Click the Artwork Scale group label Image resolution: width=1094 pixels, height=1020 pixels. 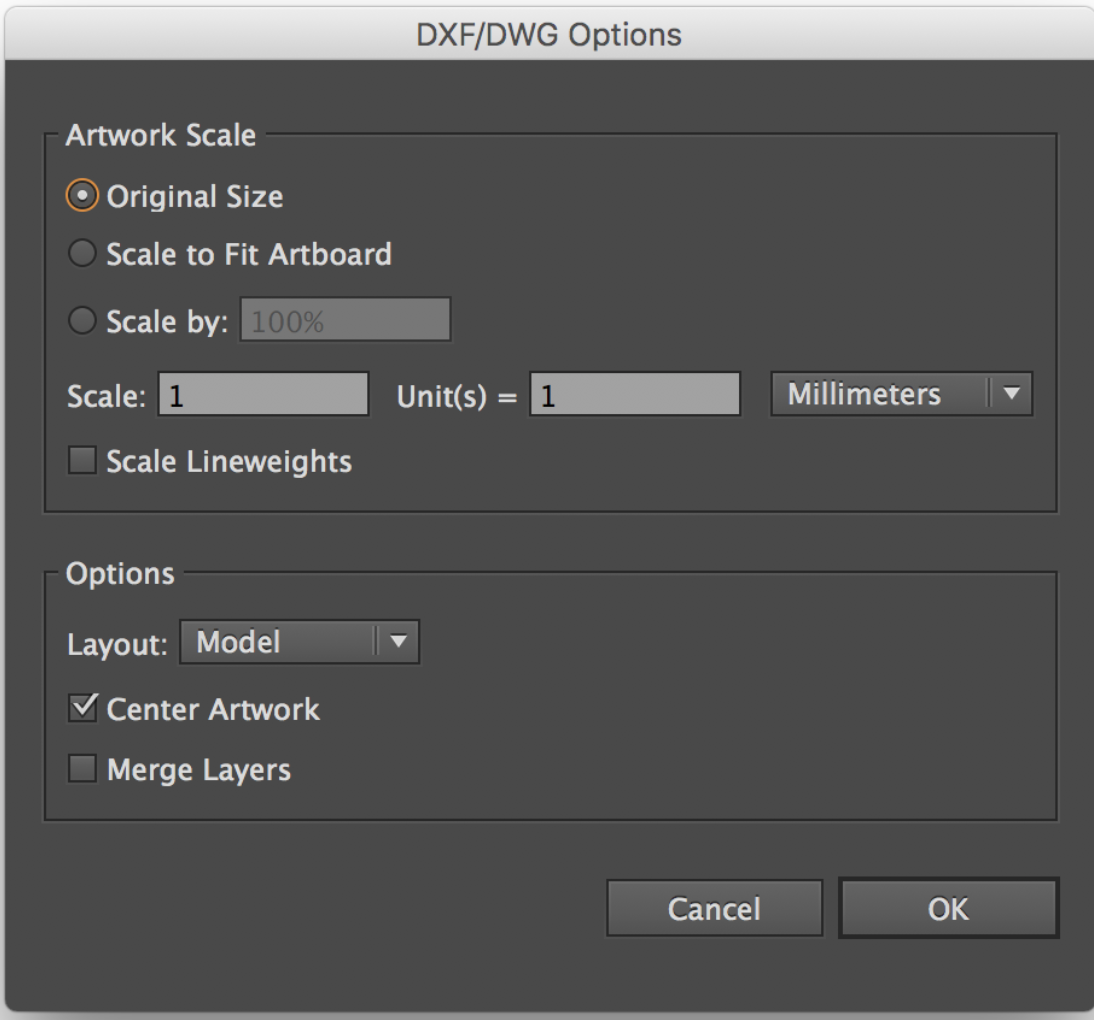[x=161, y=135]
